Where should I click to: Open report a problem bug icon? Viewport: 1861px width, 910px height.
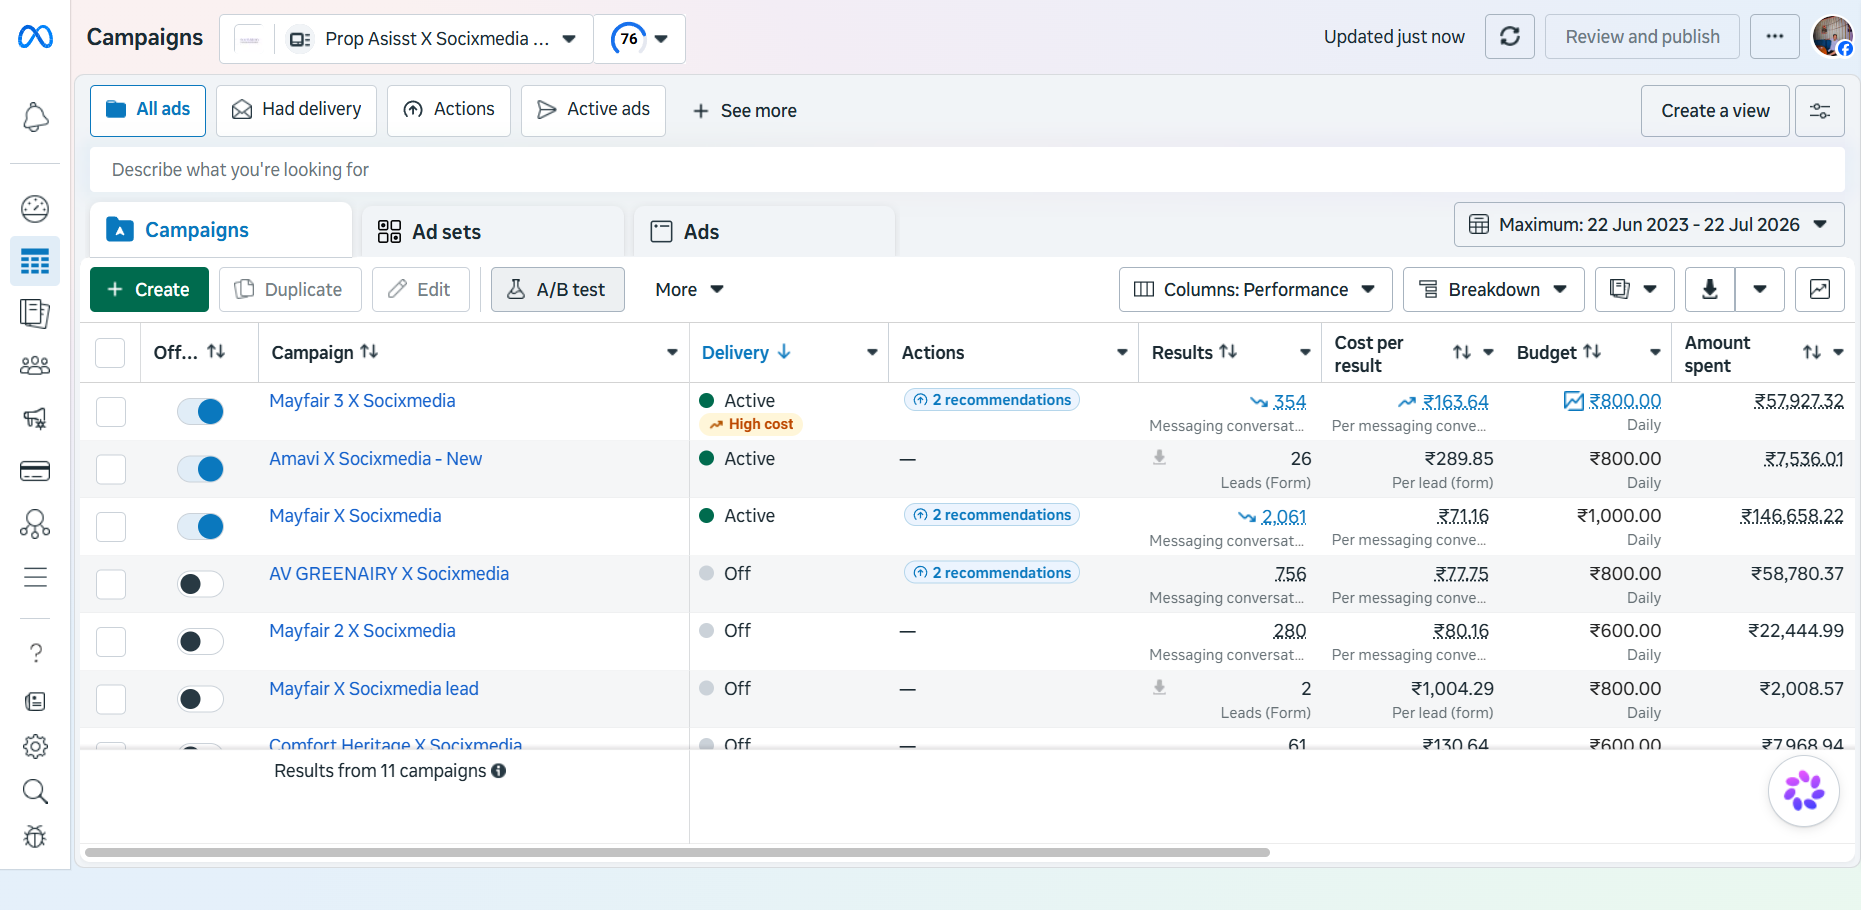click(x=35, y=836)
